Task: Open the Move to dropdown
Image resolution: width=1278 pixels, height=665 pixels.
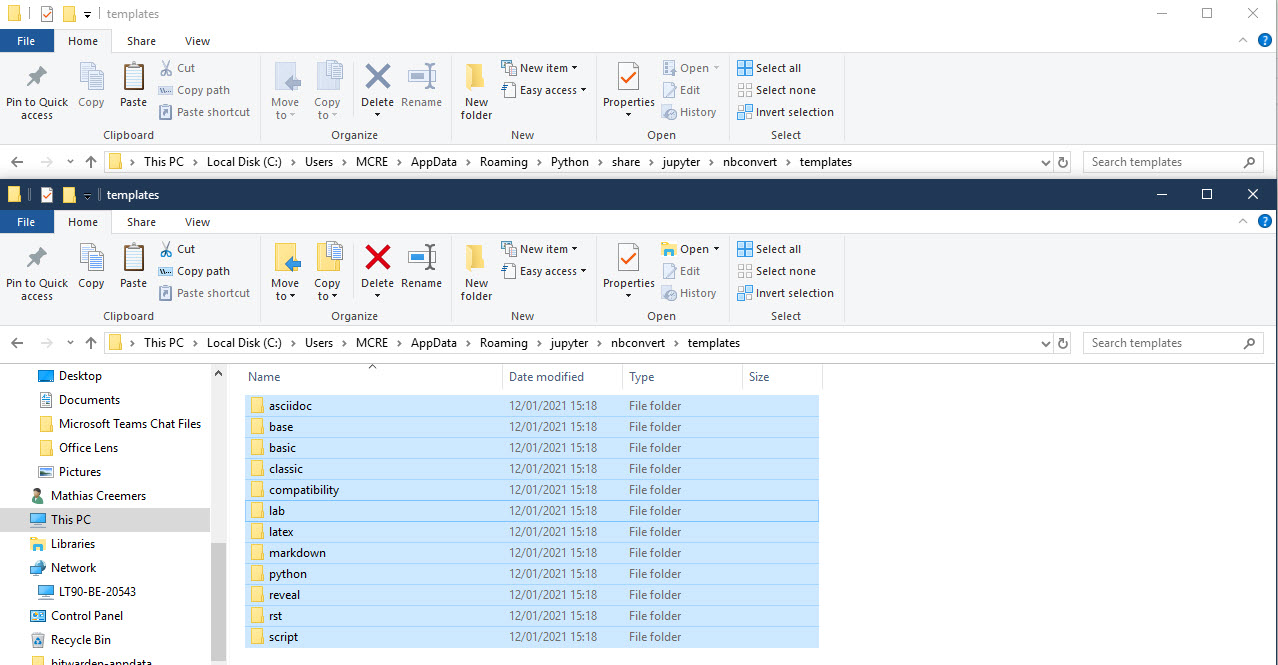Action: (x=286, y=270)
